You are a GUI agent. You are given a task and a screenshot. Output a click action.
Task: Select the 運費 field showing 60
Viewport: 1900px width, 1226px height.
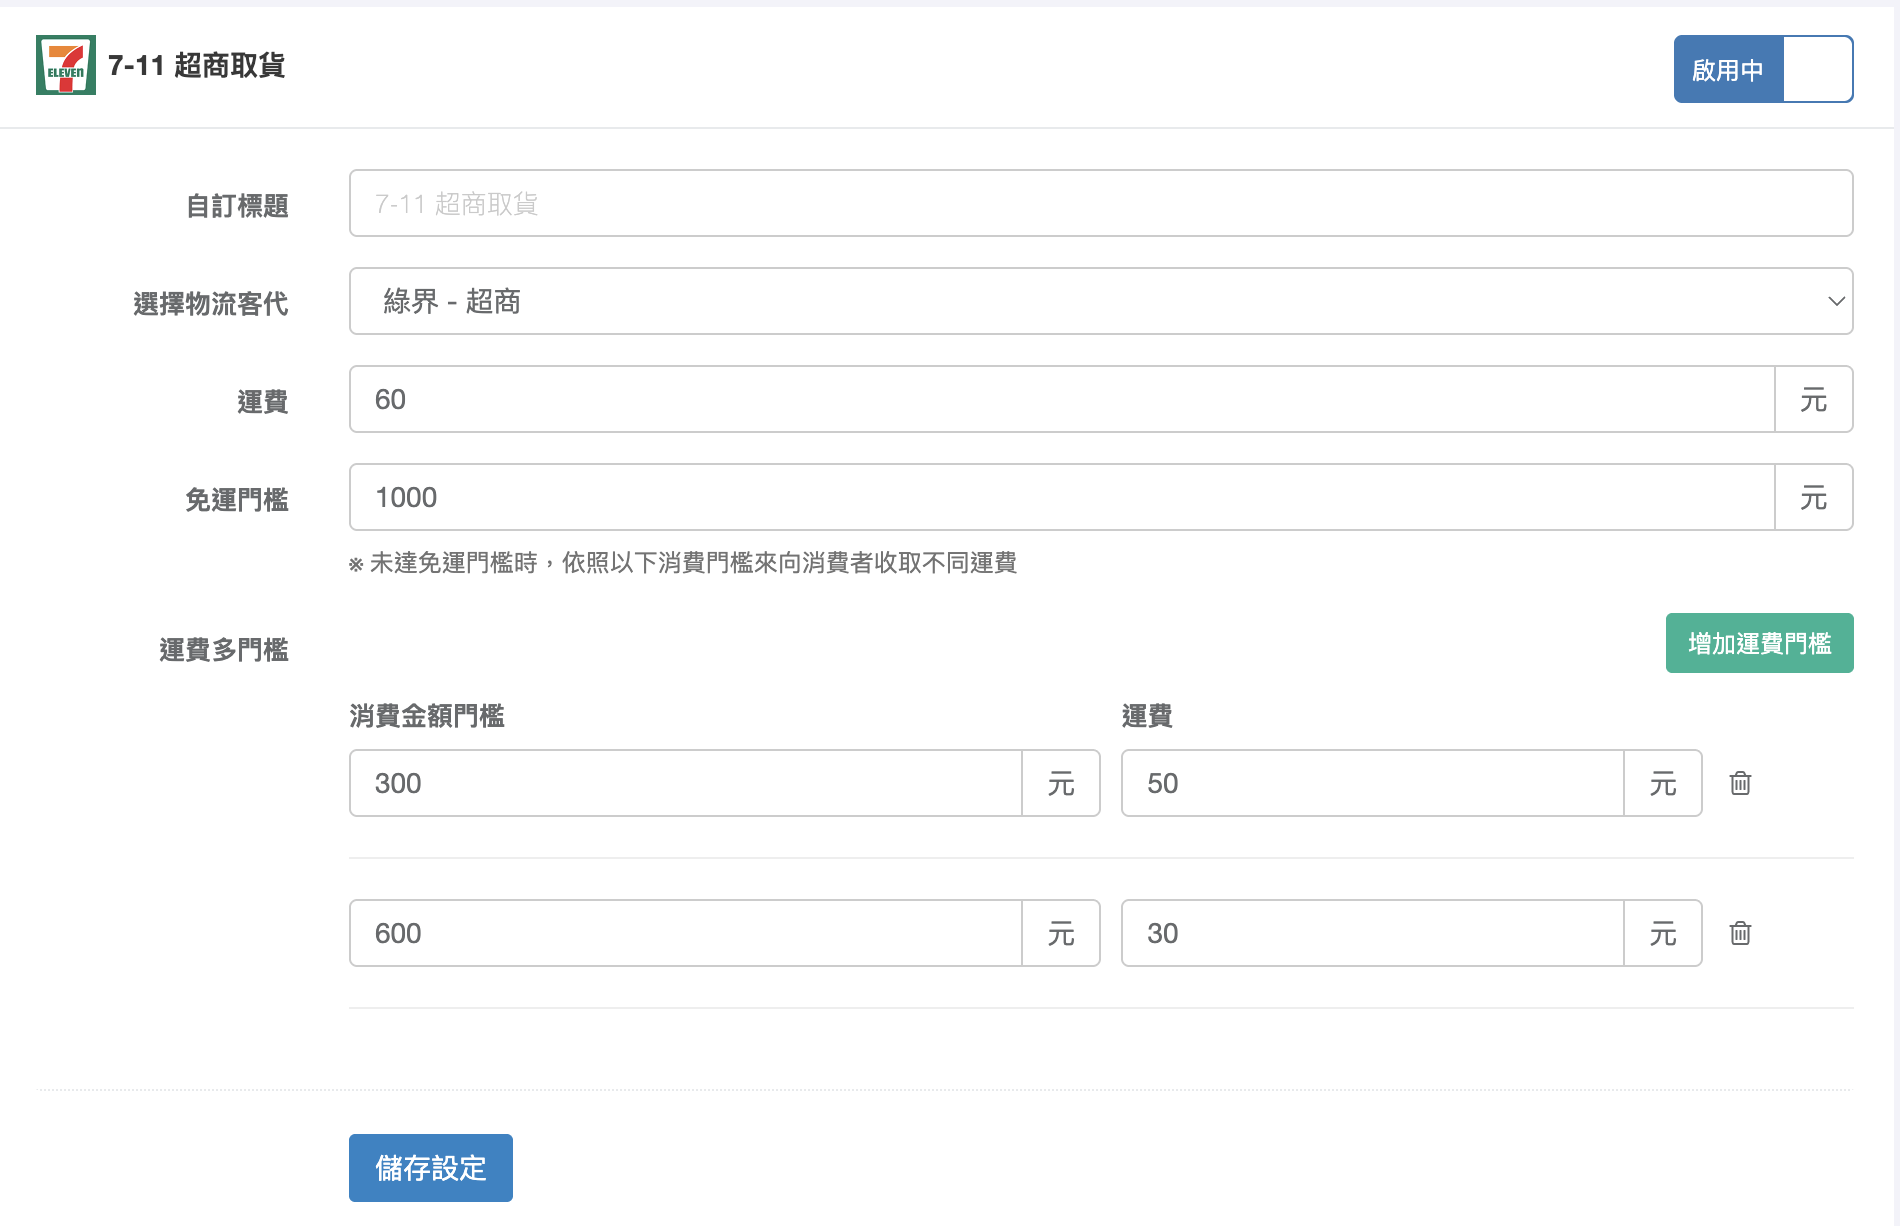click(x=1060, y=399)
